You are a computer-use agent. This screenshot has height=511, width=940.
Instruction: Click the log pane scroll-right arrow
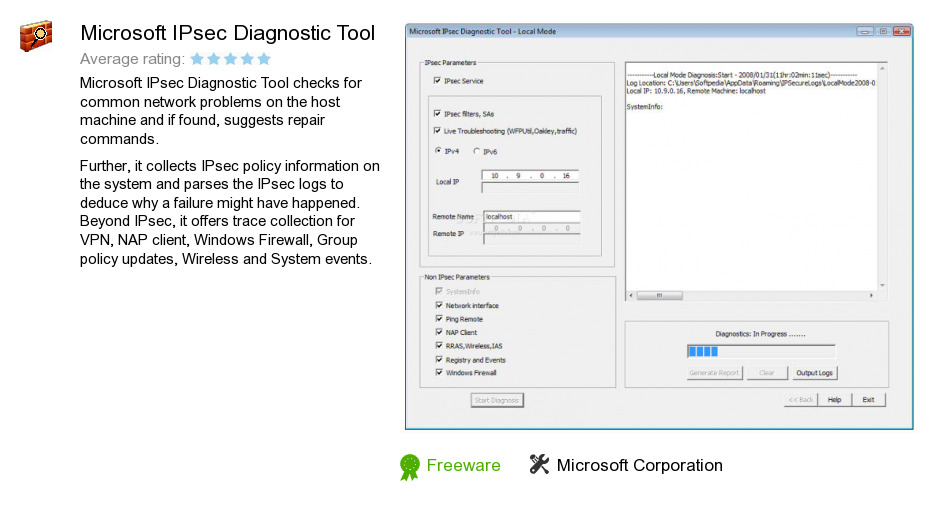point(872,296)
